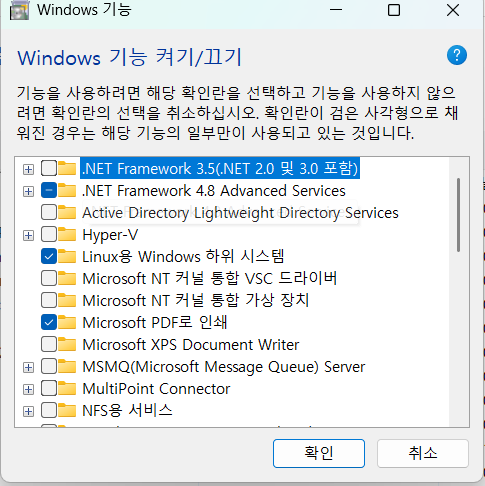This screenshot has height=486, width=485.
Task: Enable MSMQ Server checkbox
Action: tap(49, 367)
